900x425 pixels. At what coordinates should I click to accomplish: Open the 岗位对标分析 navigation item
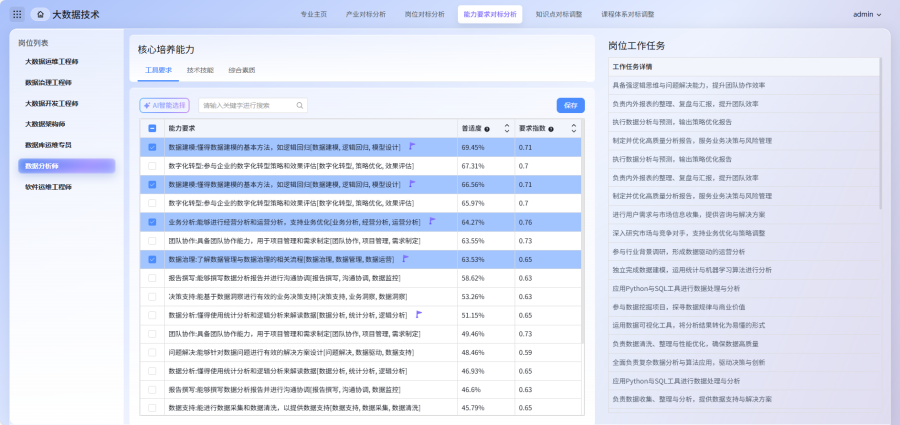coord(425,14)
